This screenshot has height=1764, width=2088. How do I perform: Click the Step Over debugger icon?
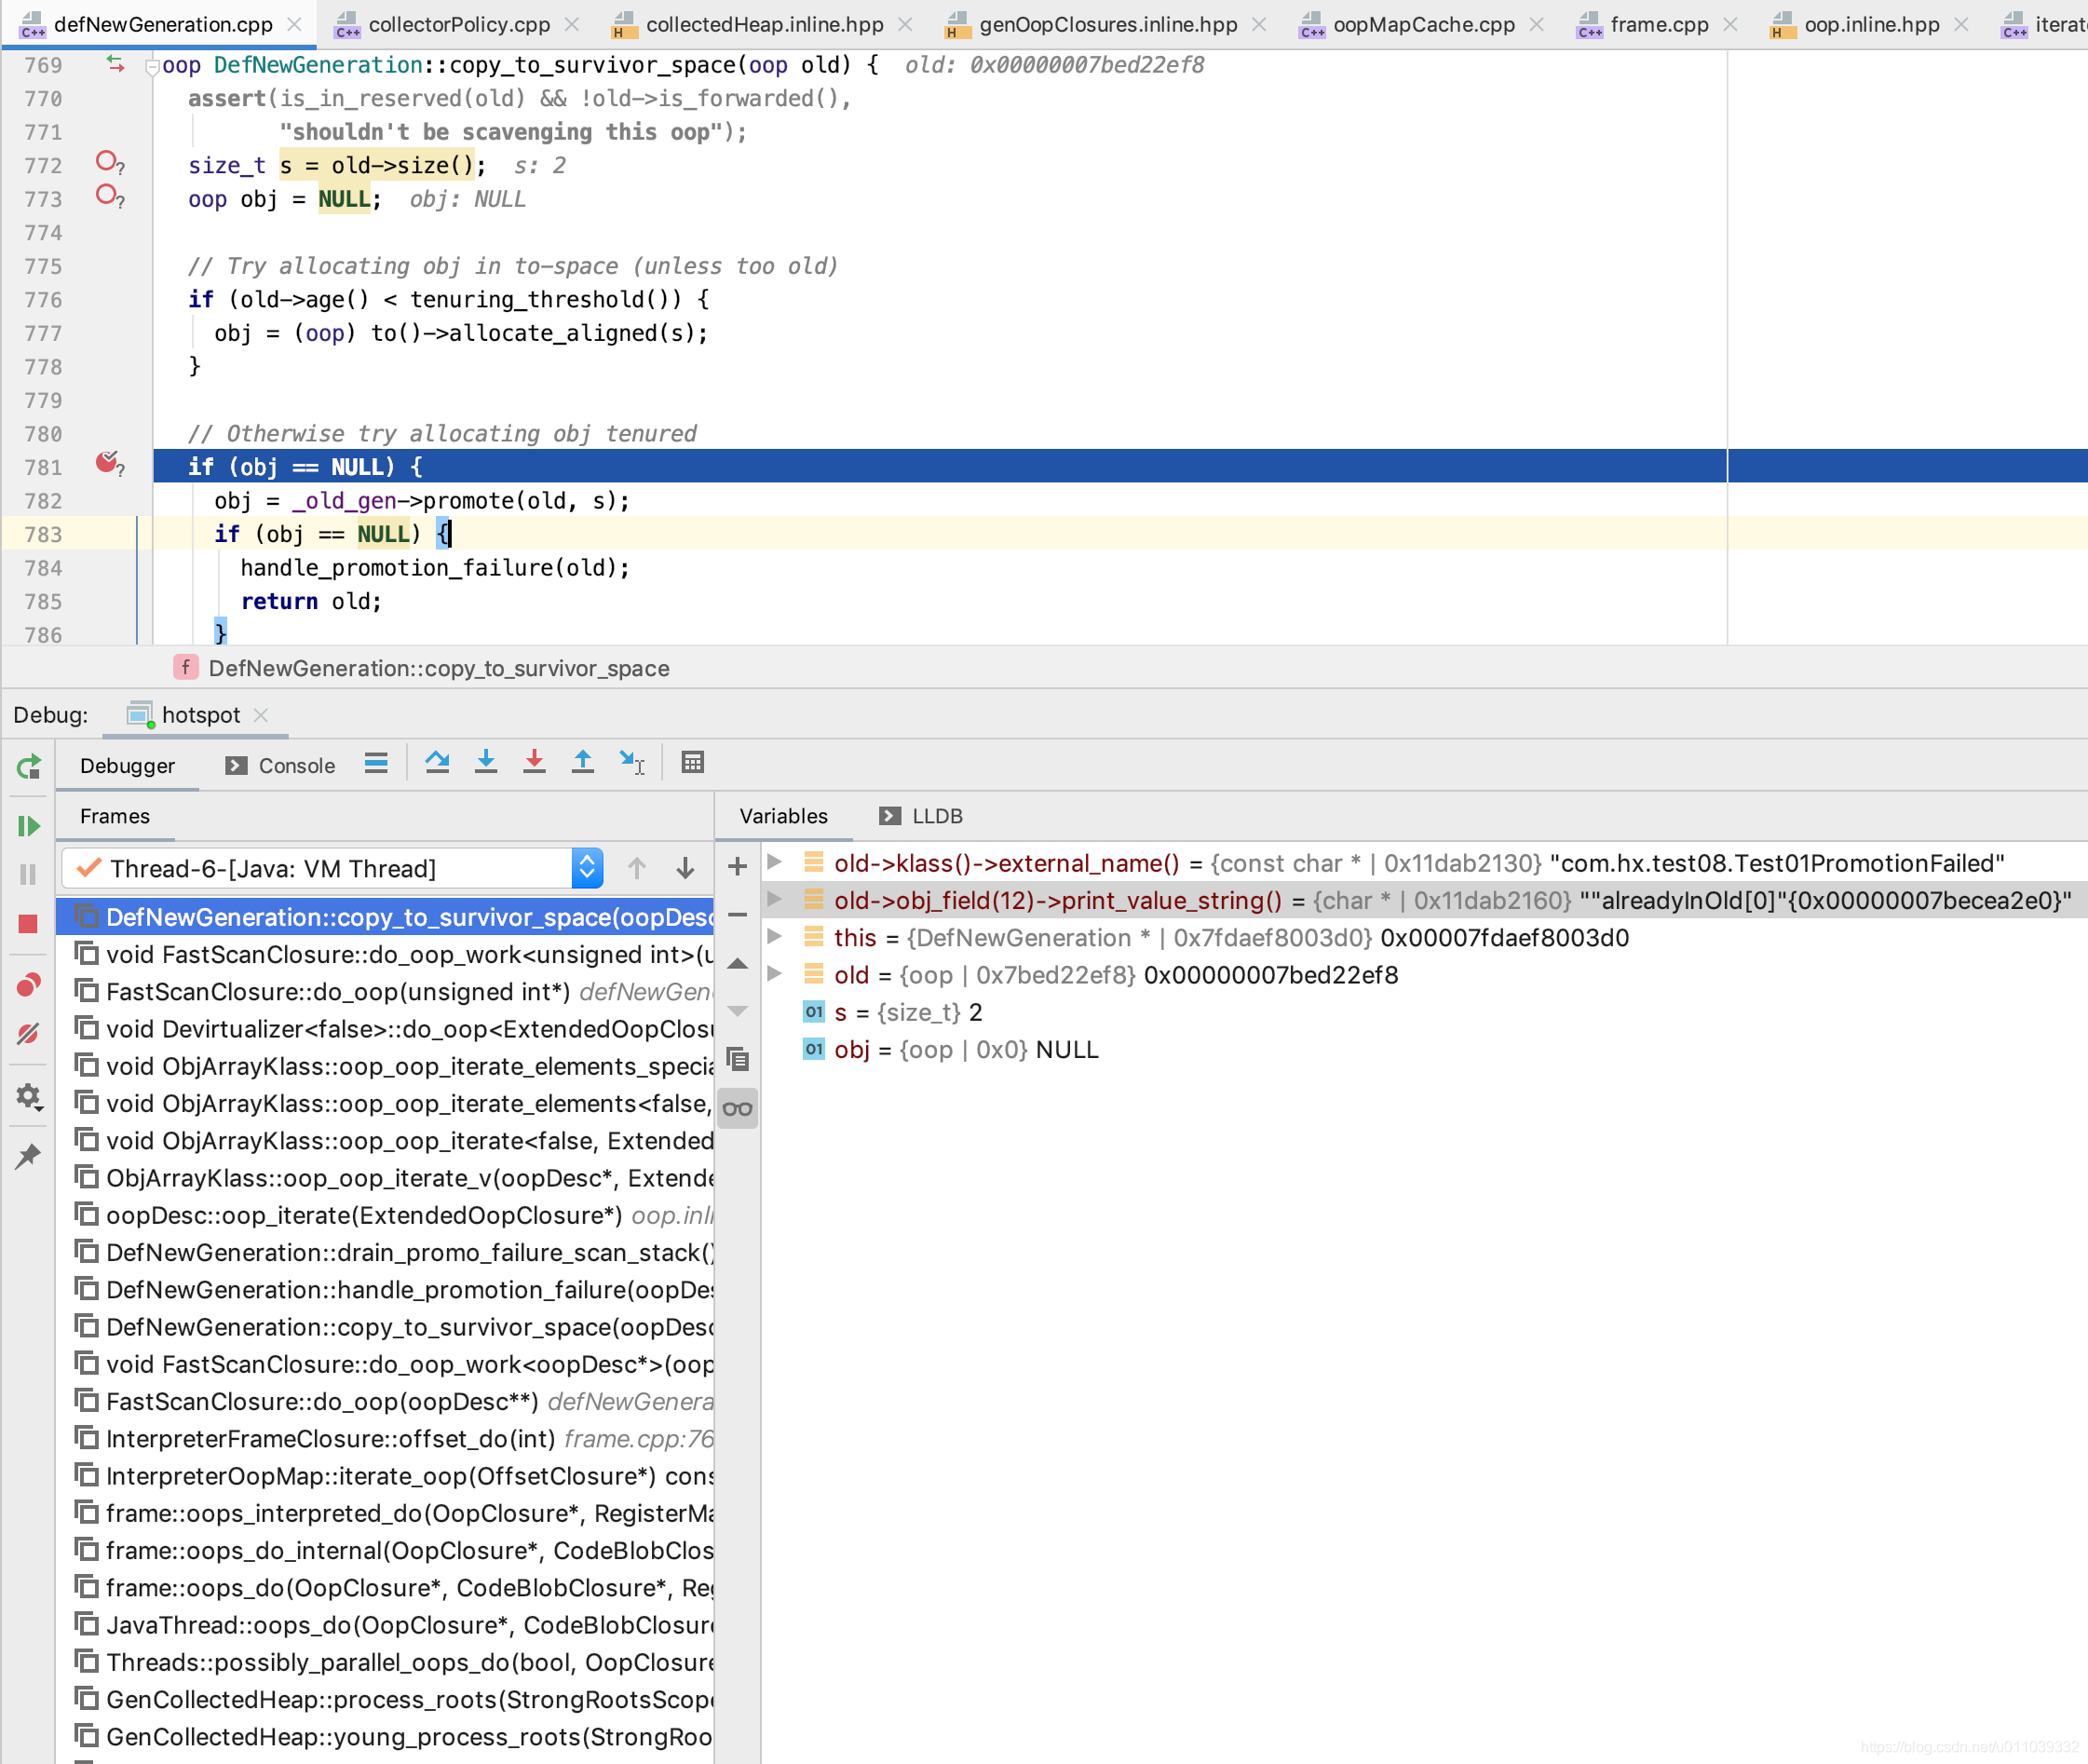[x=437, y=763]
